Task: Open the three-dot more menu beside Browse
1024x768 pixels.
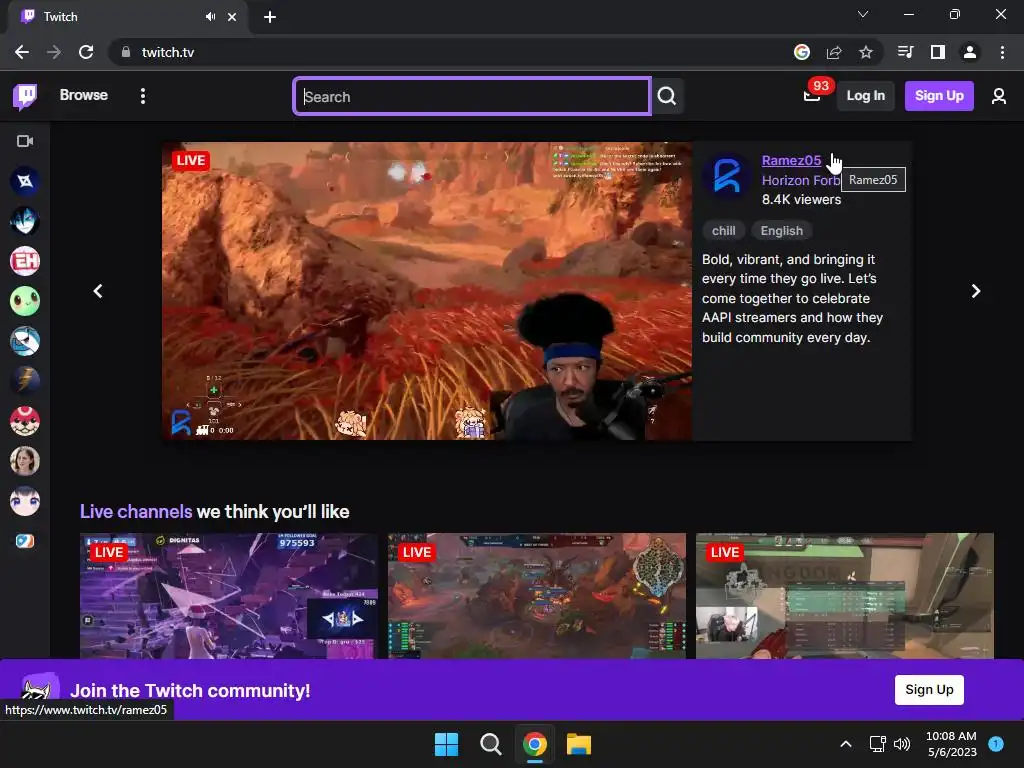Action: 143,96
